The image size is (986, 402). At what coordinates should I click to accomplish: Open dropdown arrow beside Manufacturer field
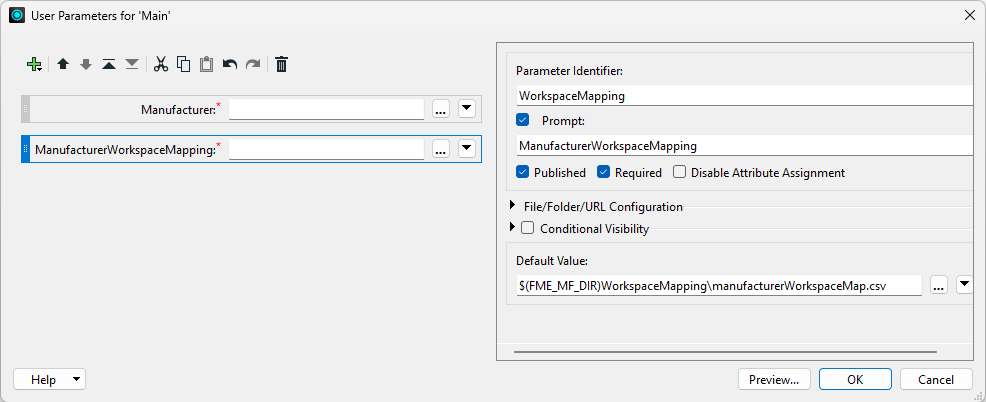point(467,109)
